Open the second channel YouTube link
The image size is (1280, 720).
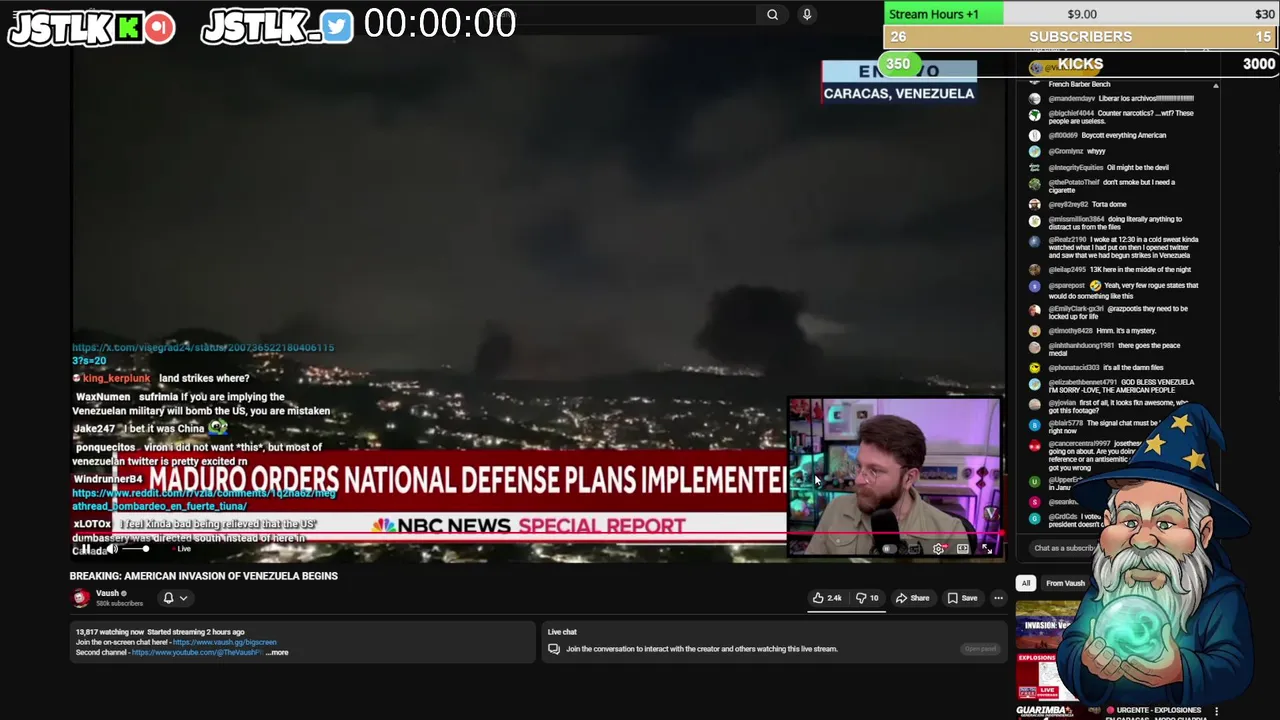coord(197,652)
